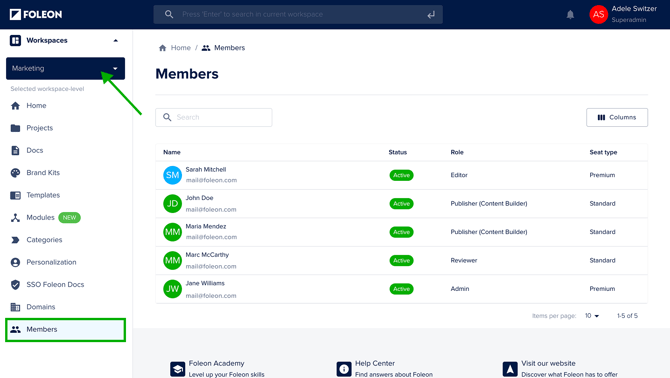Sort by the Name column header
This screenshot has height=378, width=670.
click(172, 152)
